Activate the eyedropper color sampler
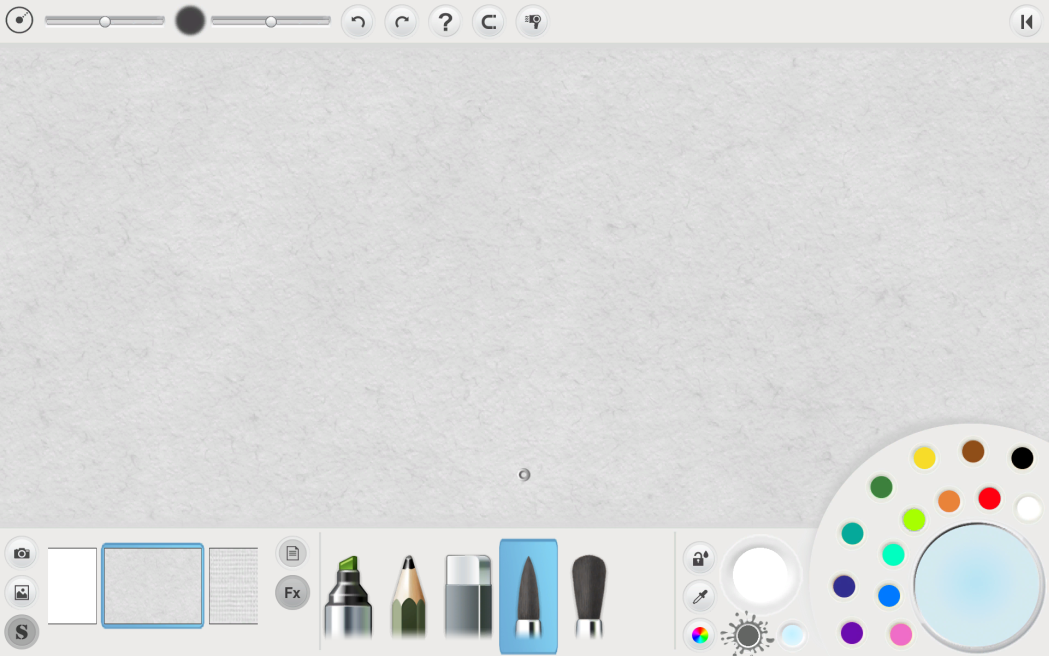1049x656 pixels. 699,597
